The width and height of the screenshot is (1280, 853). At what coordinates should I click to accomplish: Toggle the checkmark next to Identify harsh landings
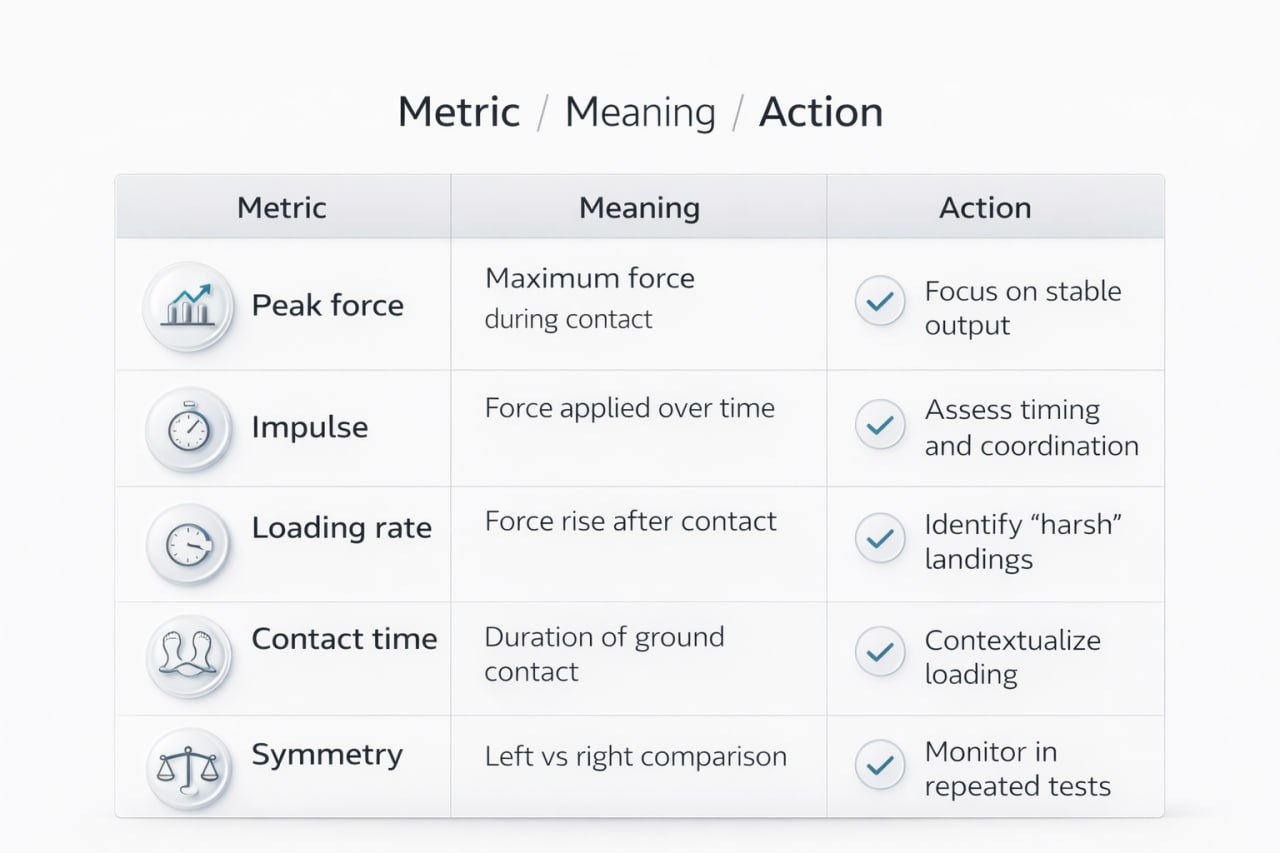click(x=880, y=538)
